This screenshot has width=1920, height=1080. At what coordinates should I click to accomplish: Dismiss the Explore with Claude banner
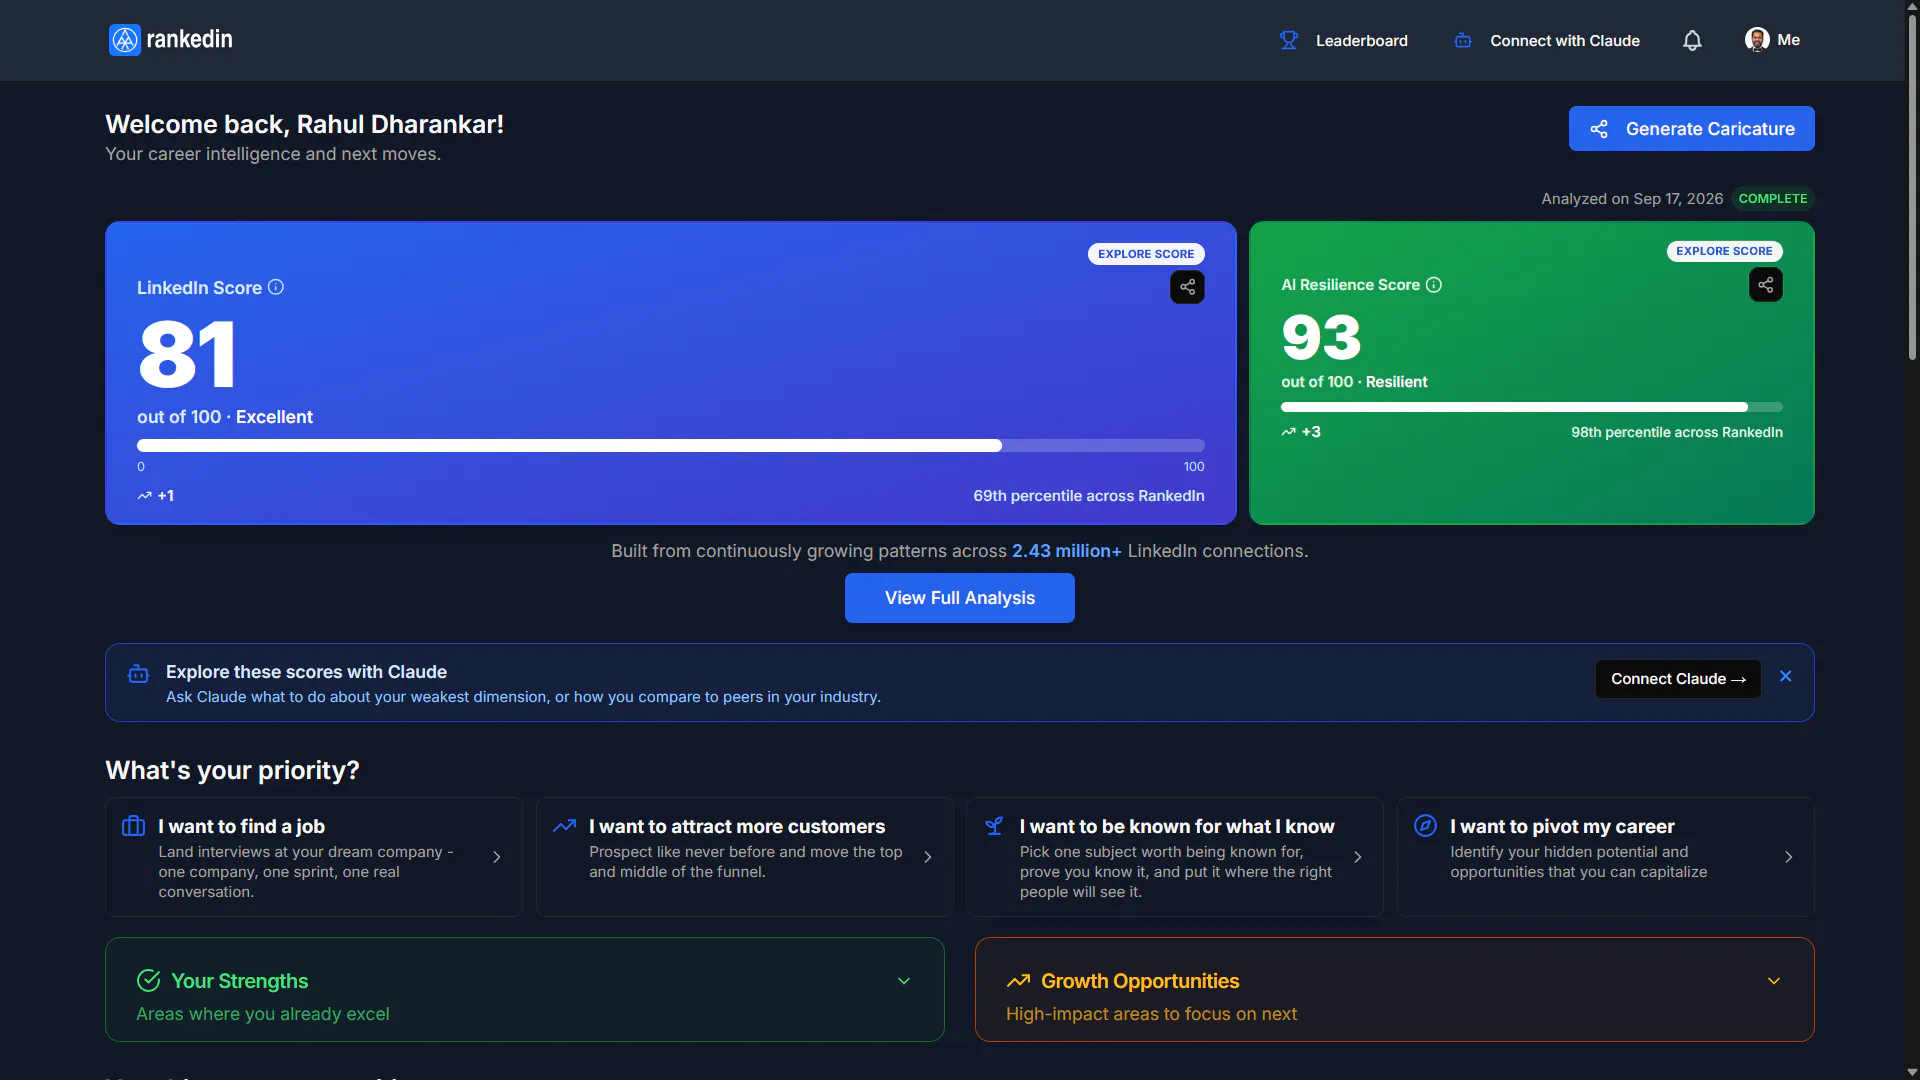[1786, 677]
